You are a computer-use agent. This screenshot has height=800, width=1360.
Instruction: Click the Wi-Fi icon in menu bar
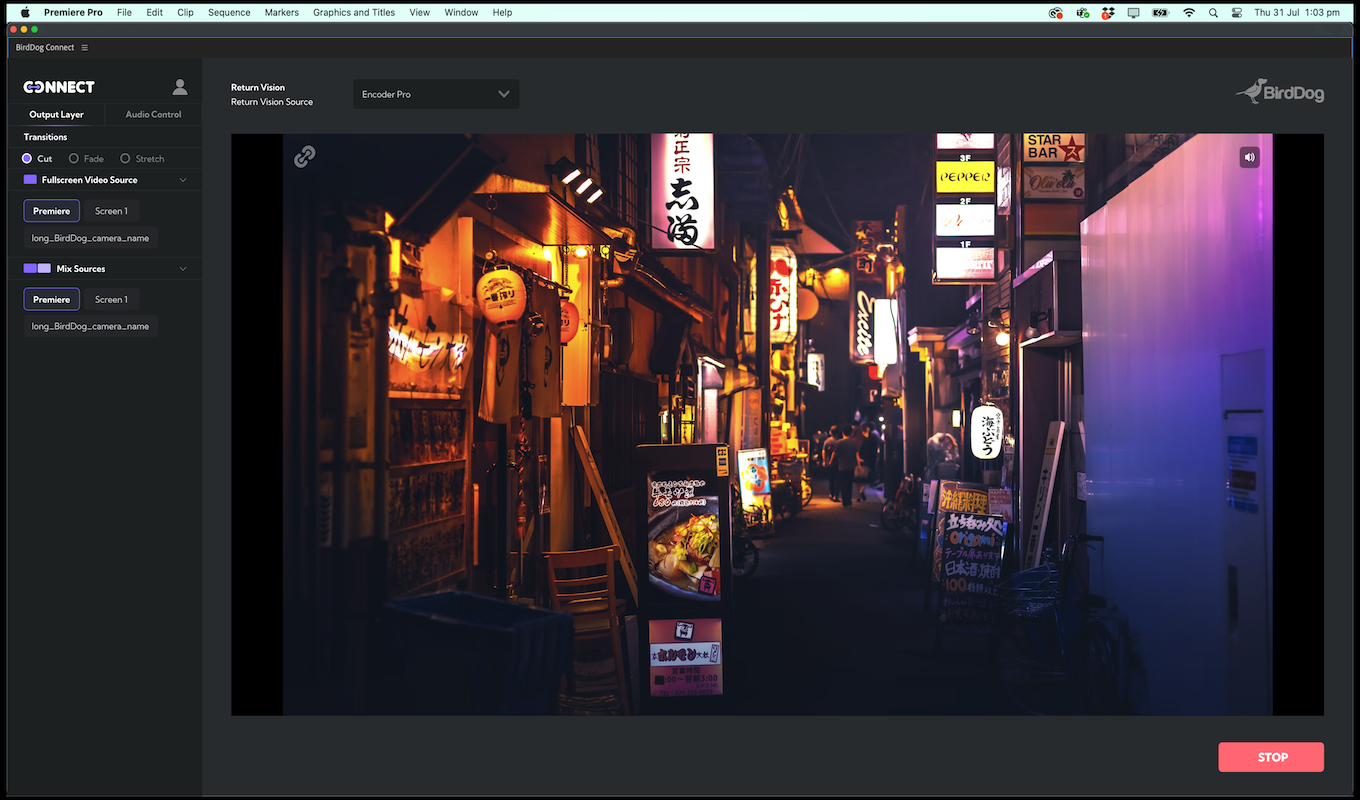tap(1188, 13)
